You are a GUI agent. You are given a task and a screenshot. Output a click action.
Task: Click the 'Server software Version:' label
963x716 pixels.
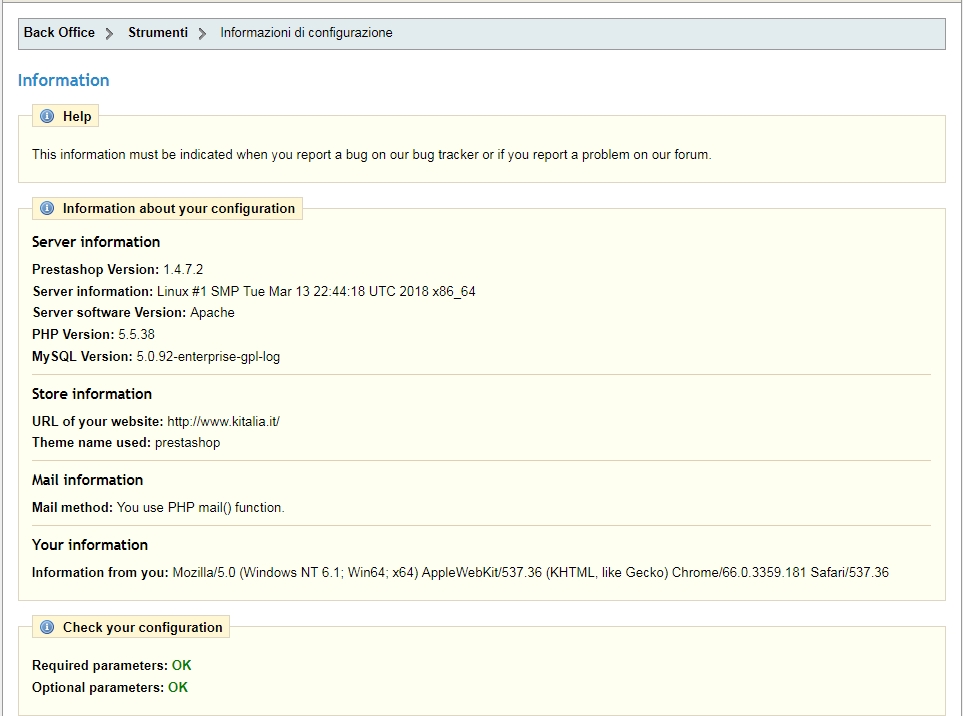point(109,313)
